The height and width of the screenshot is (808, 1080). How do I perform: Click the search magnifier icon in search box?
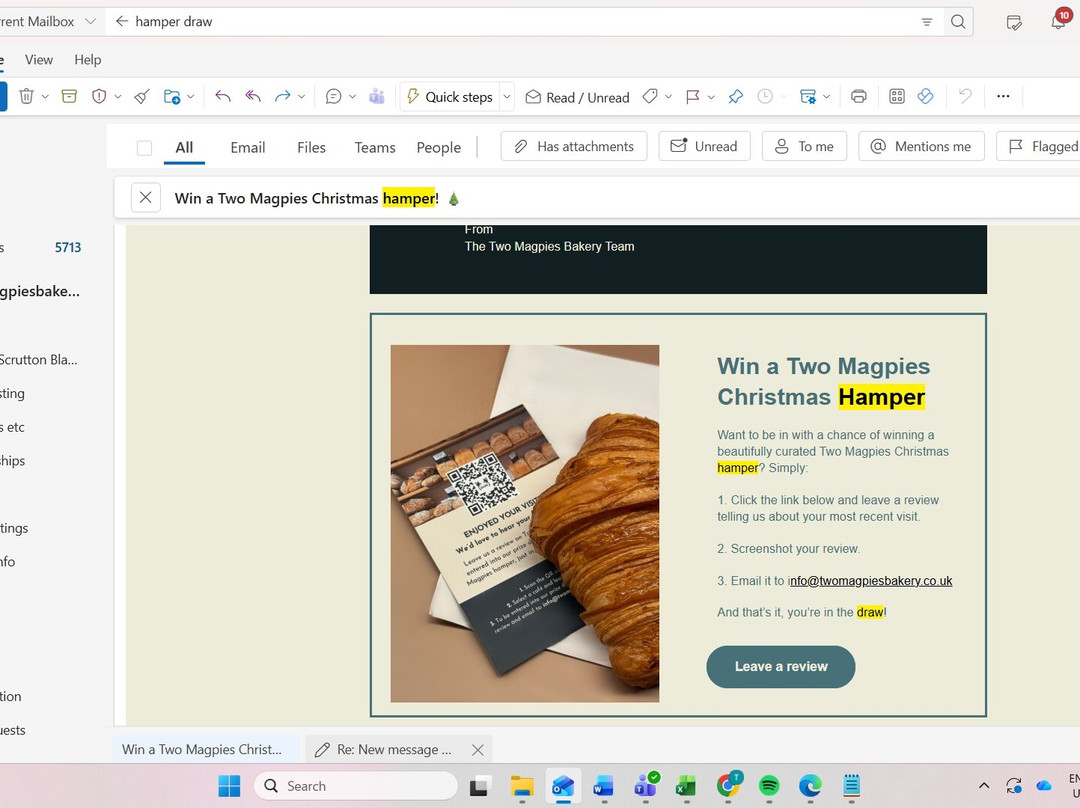click(957, 22)
